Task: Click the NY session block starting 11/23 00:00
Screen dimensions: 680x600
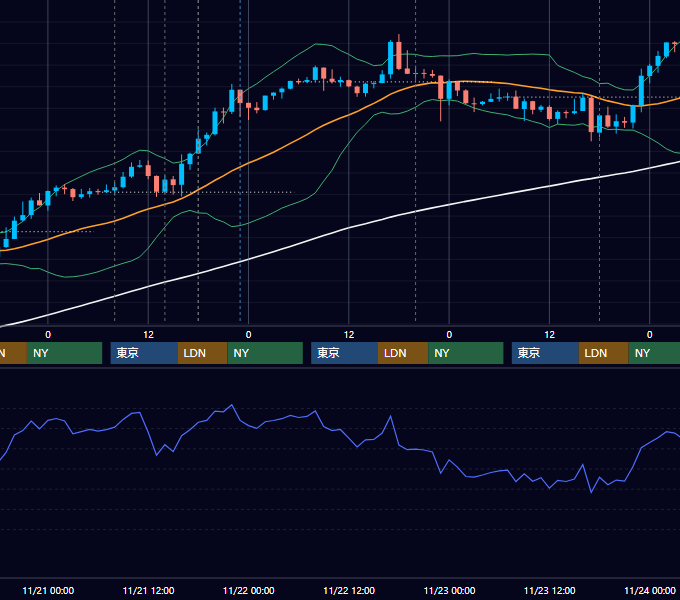Action: pos(466,353)
